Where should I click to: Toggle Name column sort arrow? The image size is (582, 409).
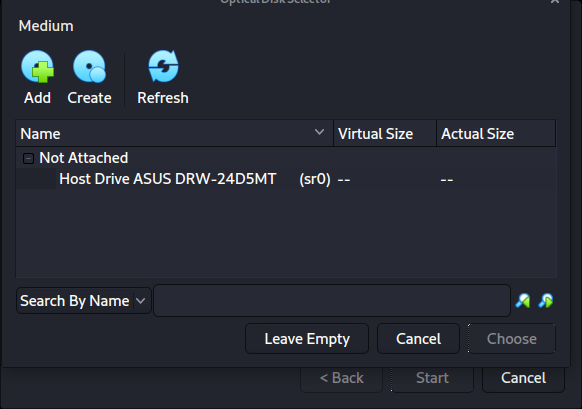(x=319, y=132)
